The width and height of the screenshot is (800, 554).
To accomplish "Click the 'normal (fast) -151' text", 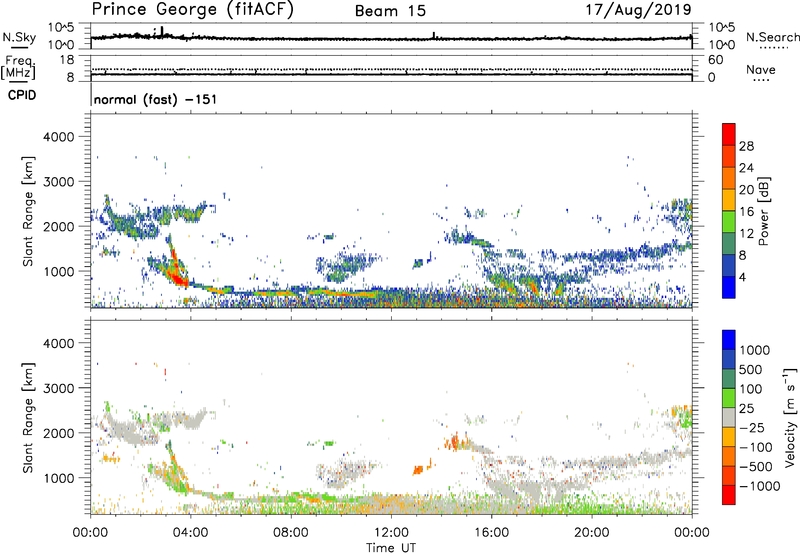I will [155, 99].
